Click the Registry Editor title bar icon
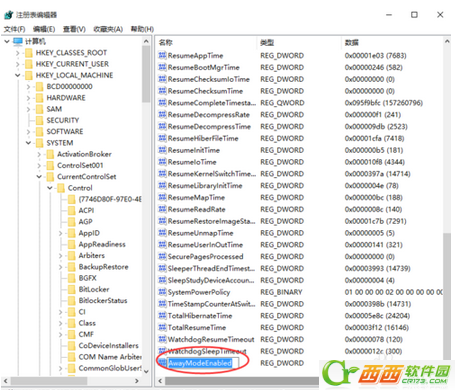Image resolution: width=455 pixels, height=390 pixels. (x=9, y=15)
